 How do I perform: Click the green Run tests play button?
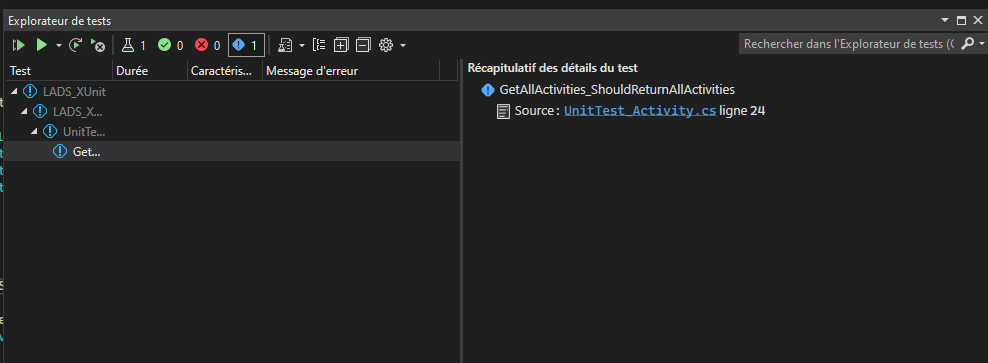click(42, 45)
